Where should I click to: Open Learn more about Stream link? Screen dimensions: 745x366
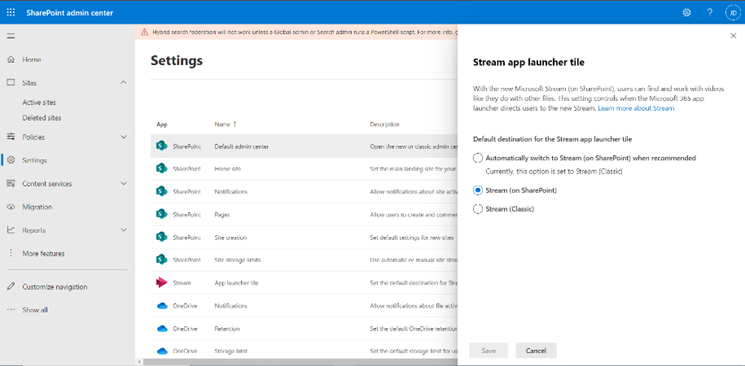coord(636,108)
